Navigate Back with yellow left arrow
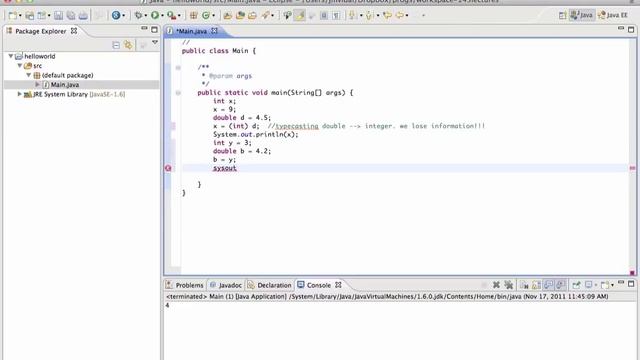Viewport: 640px width, 360px height. click(400, 16)
